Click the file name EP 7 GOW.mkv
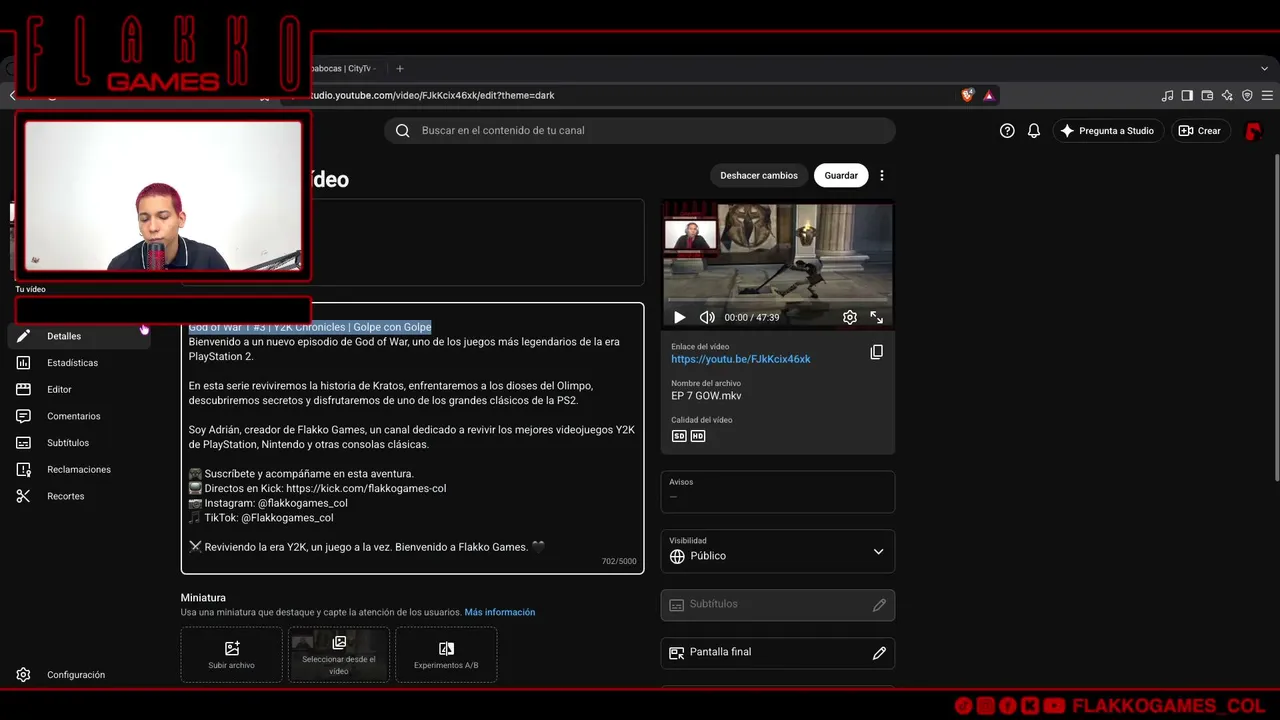Viewport: 1280px width, 720px height. pyautogui.click(x=706, y=396)
